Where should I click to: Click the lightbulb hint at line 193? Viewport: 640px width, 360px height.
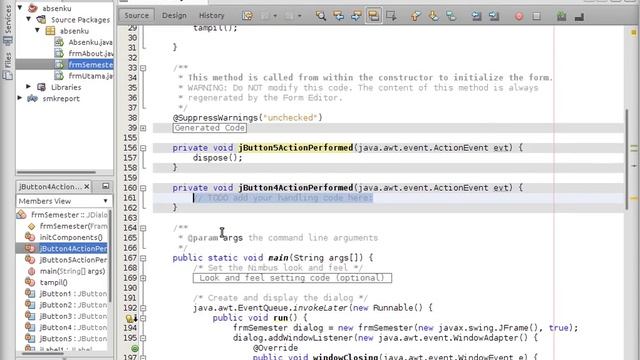point(130,318)
